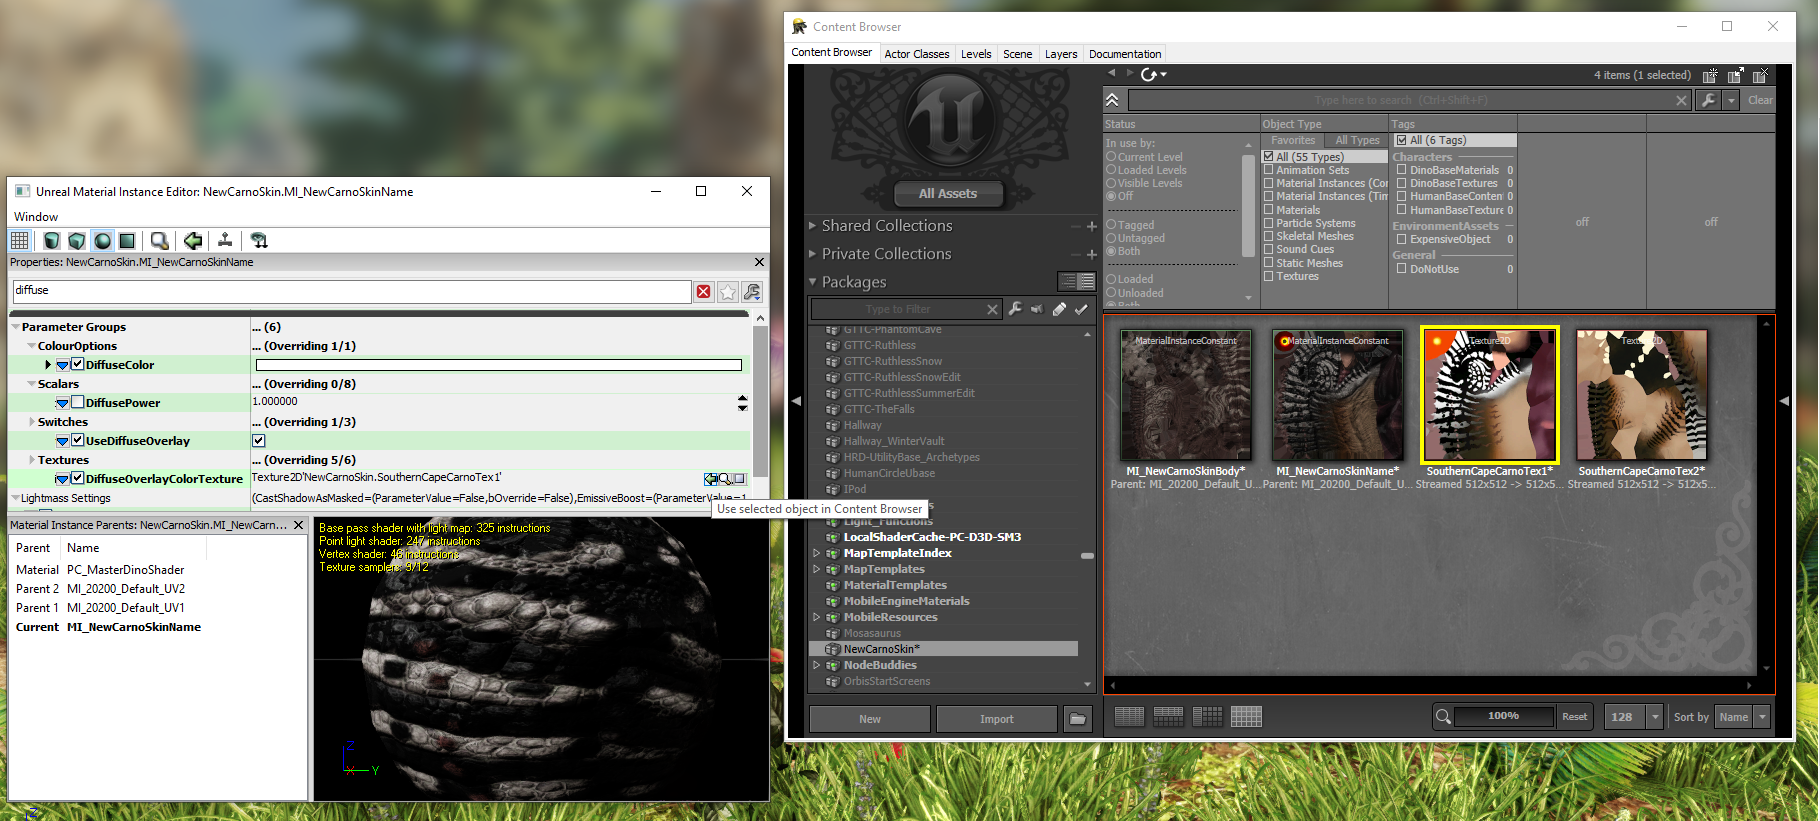Click the DiffuseColor white color swatch

(x=499, y=365)
